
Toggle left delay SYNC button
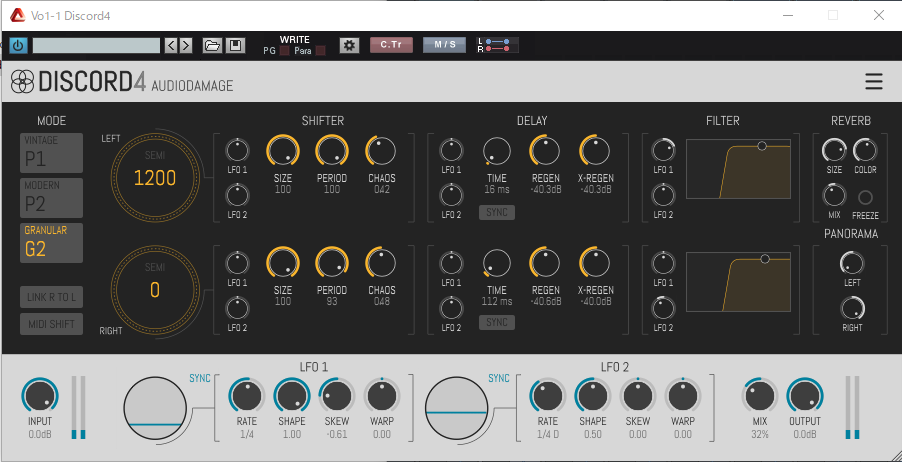tap(497, 212)
